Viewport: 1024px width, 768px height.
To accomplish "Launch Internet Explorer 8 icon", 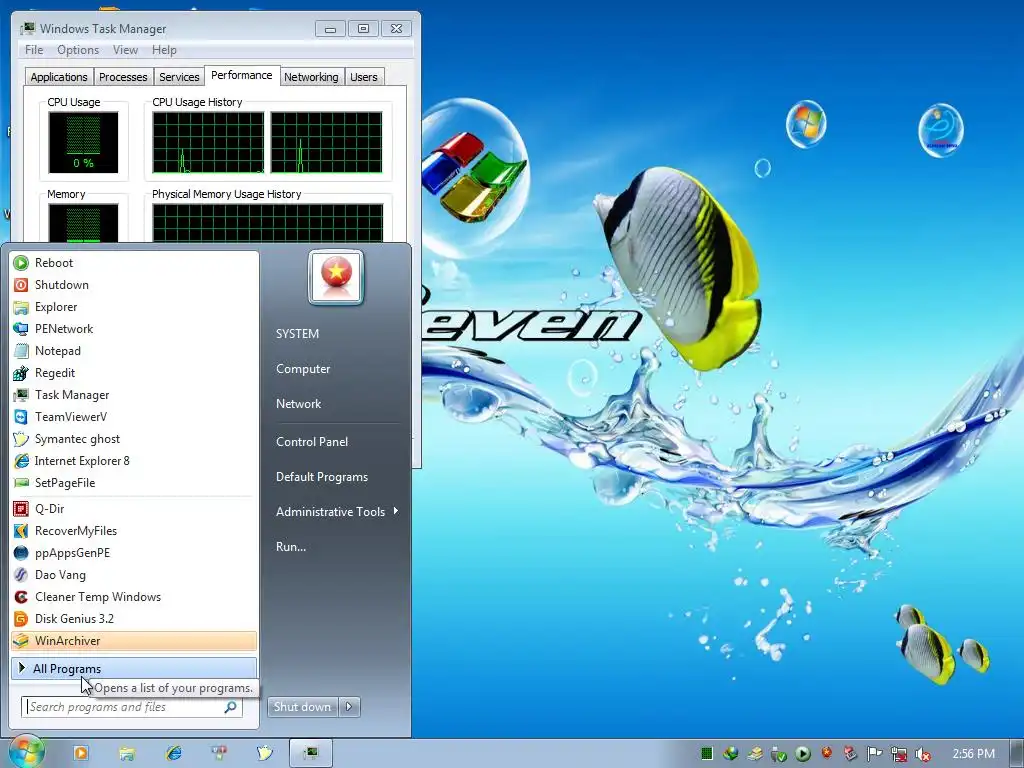I will 21,461.
